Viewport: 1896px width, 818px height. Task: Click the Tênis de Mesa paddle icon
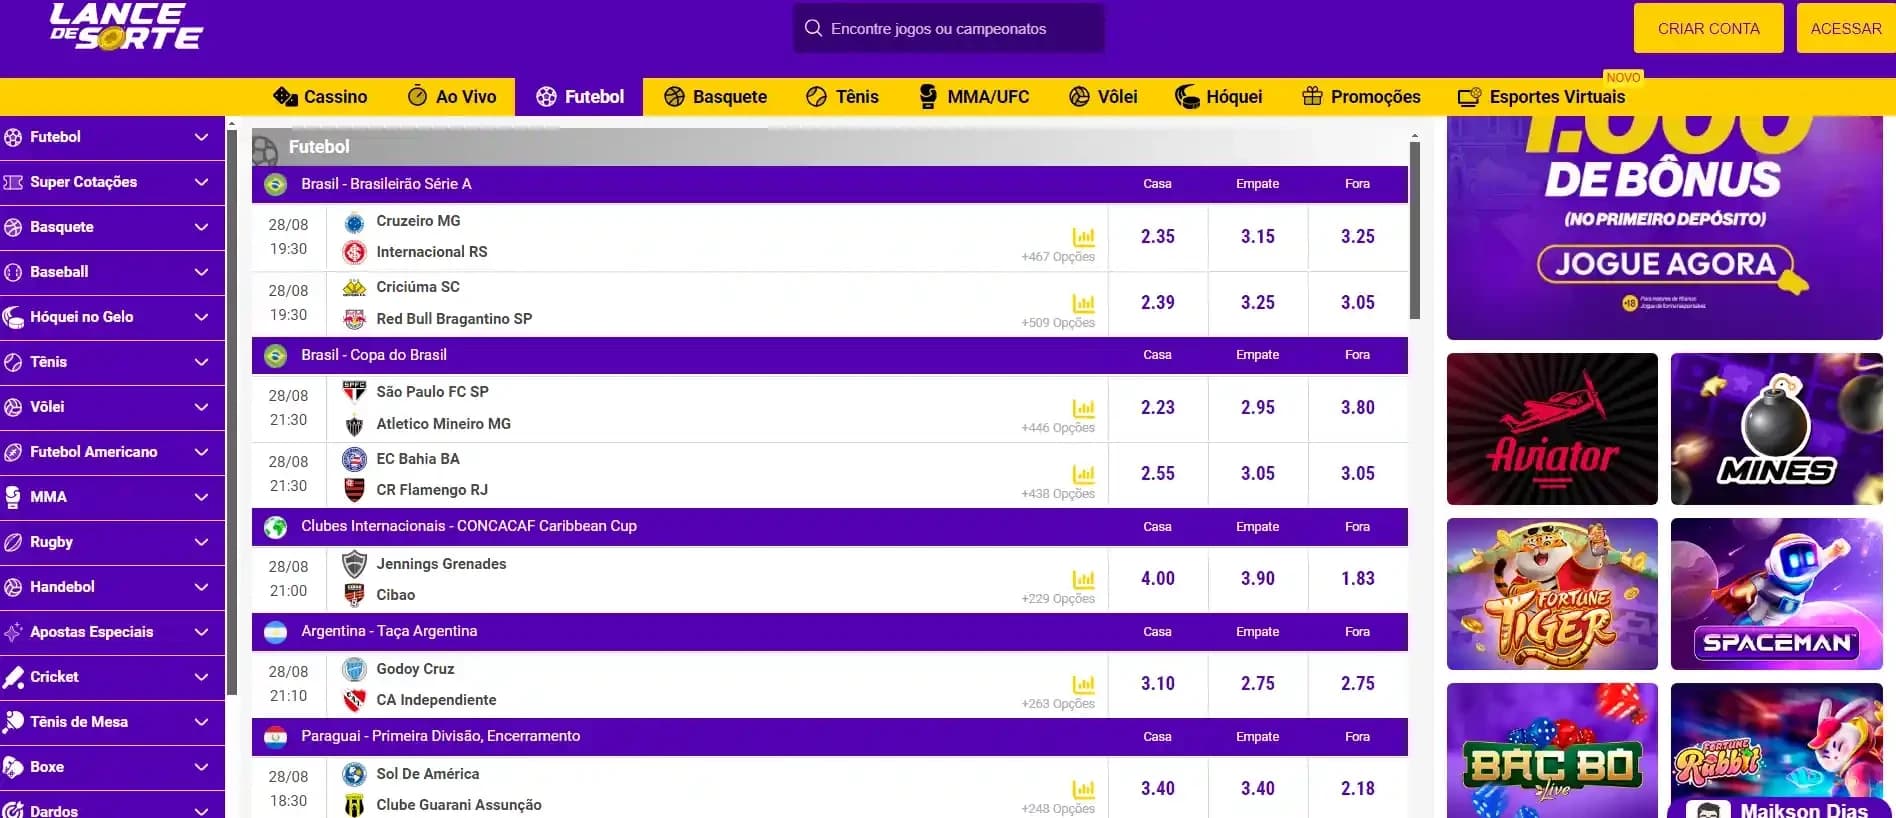click(13, 722)
